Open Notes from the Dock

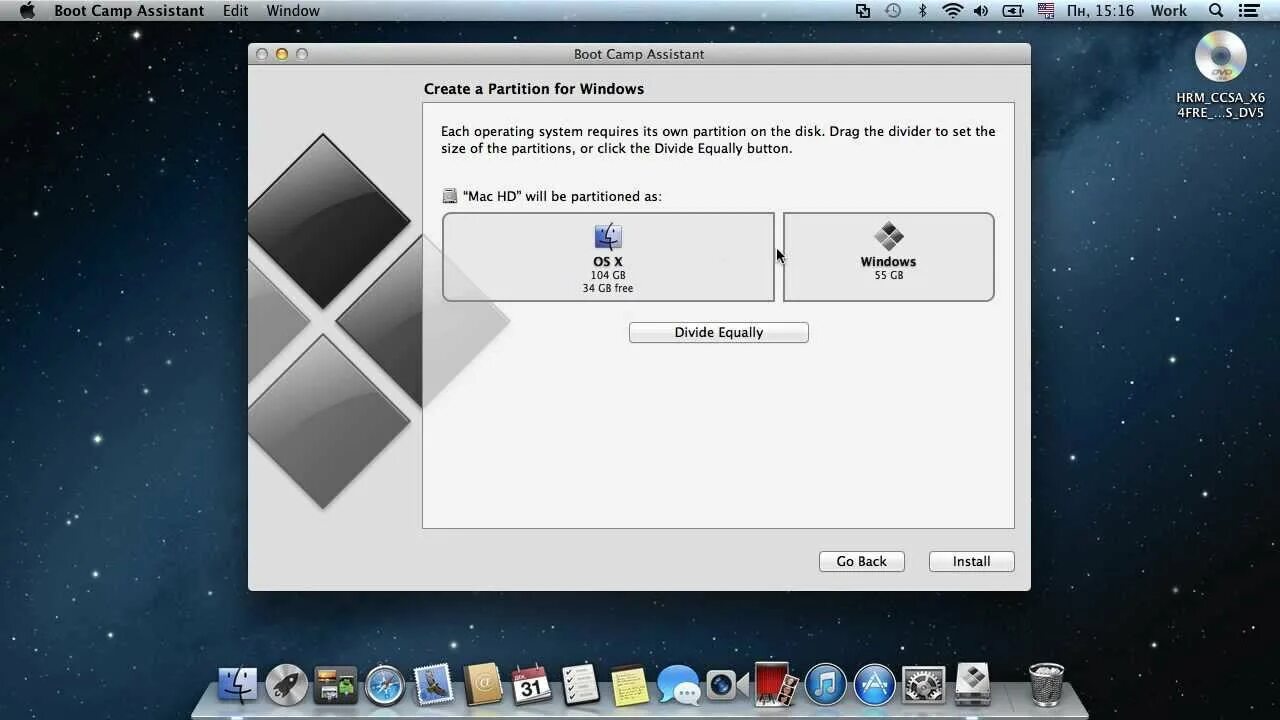click(629, 685)
